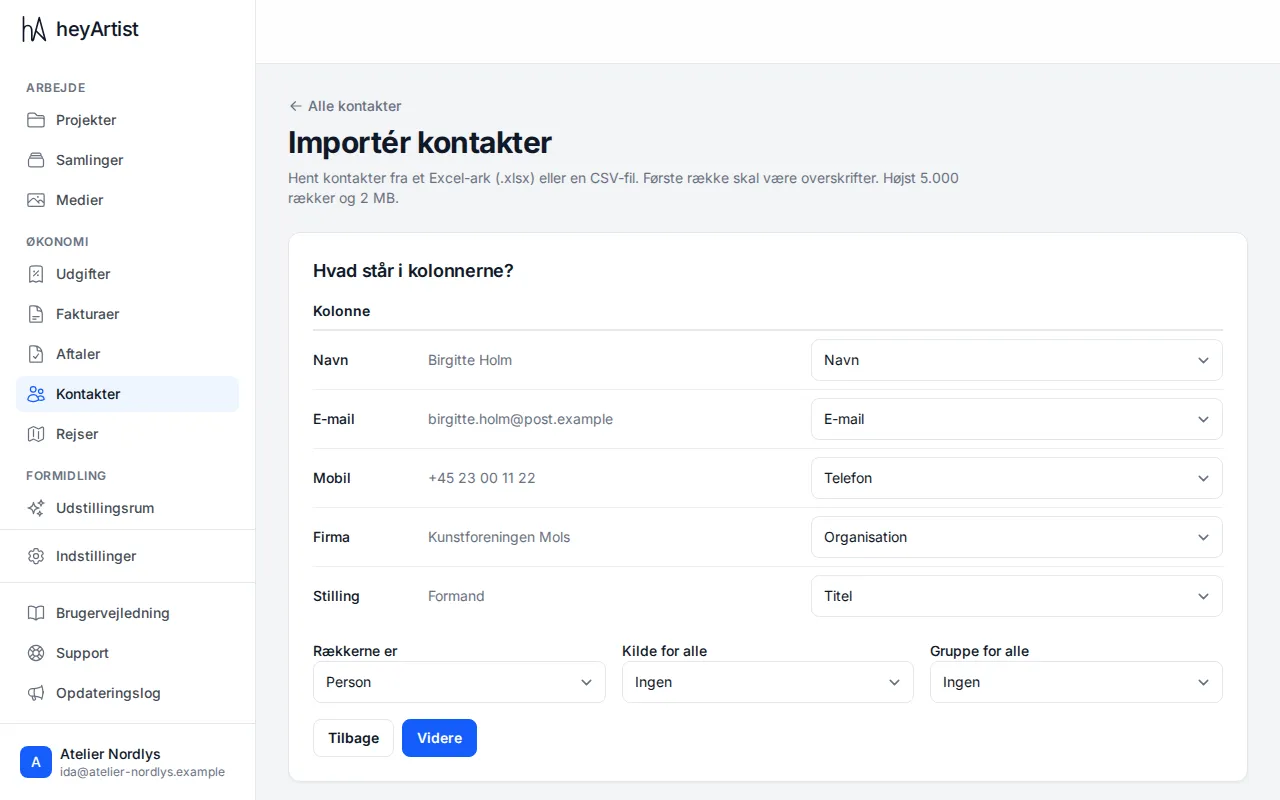Open the Gruppe for alle dropdown
The width and height of the screenshot is (1280, 800).
1076,682
